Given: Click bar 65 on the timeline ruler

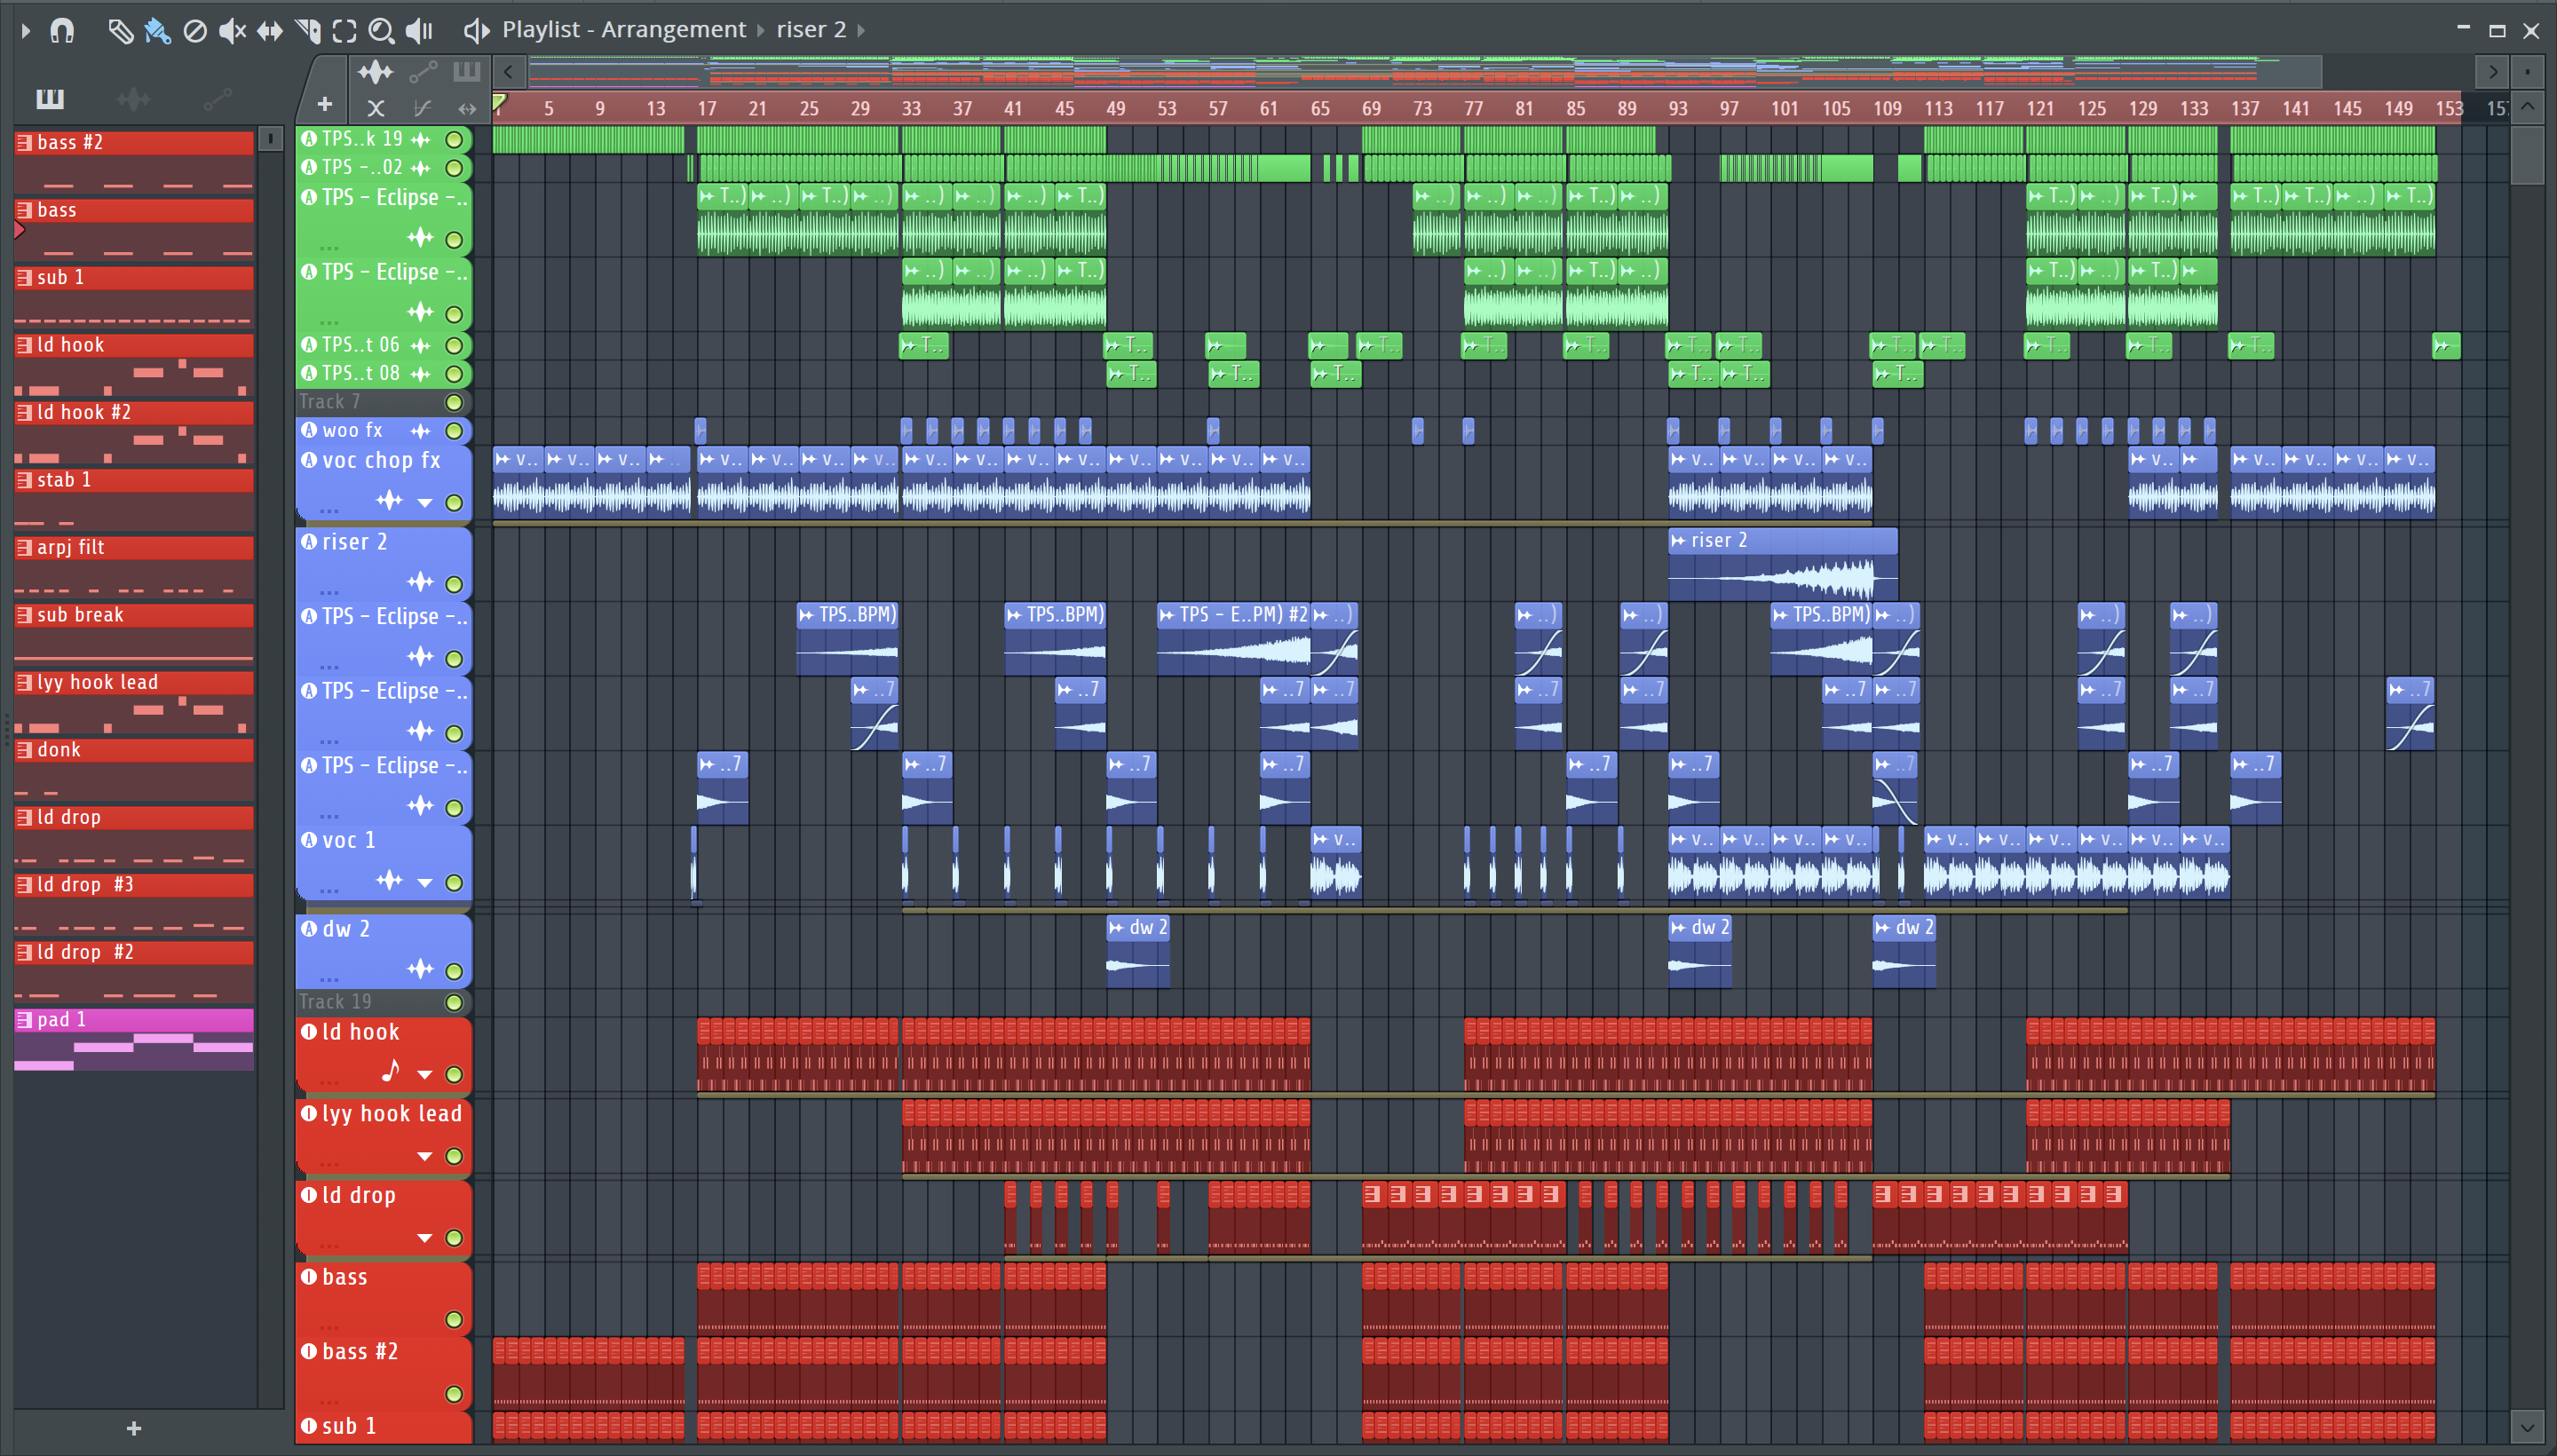Looking at the screenshot, I should (1320, 108).
